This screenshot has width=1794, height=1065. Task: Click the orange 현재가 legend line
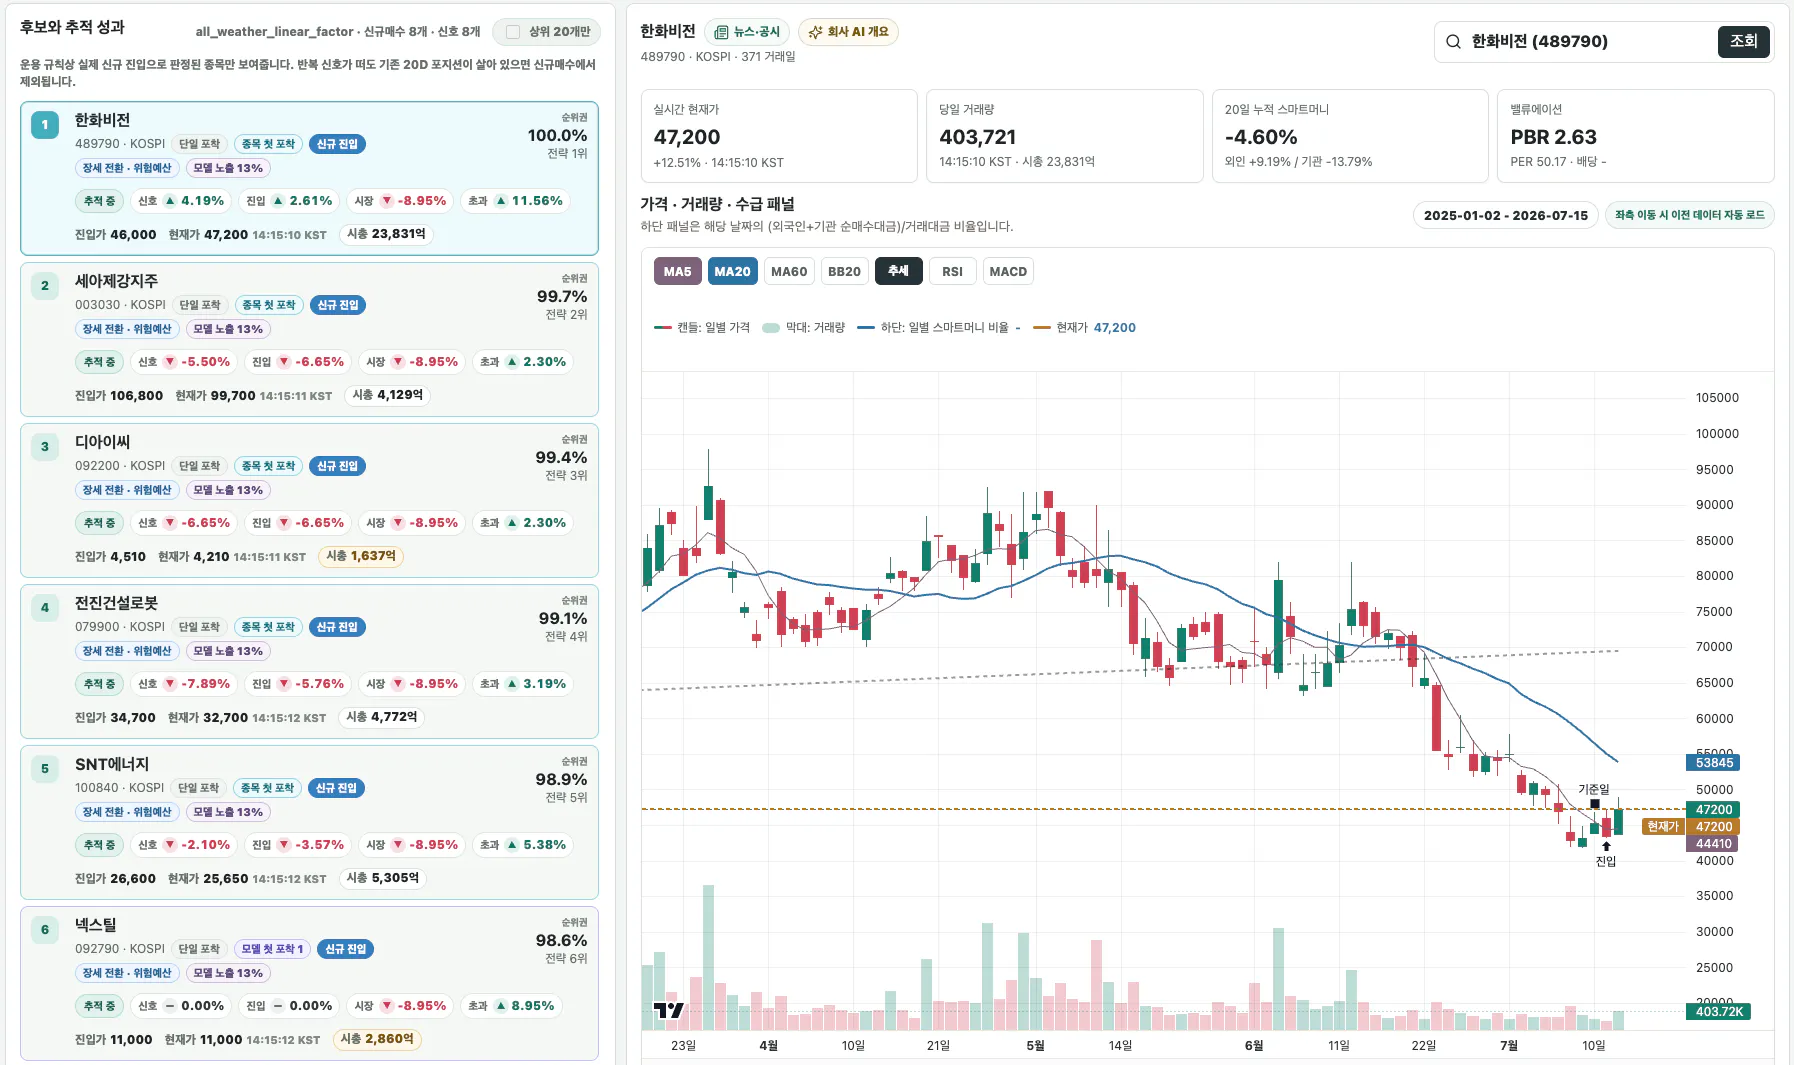click(x=1042, y=328)
